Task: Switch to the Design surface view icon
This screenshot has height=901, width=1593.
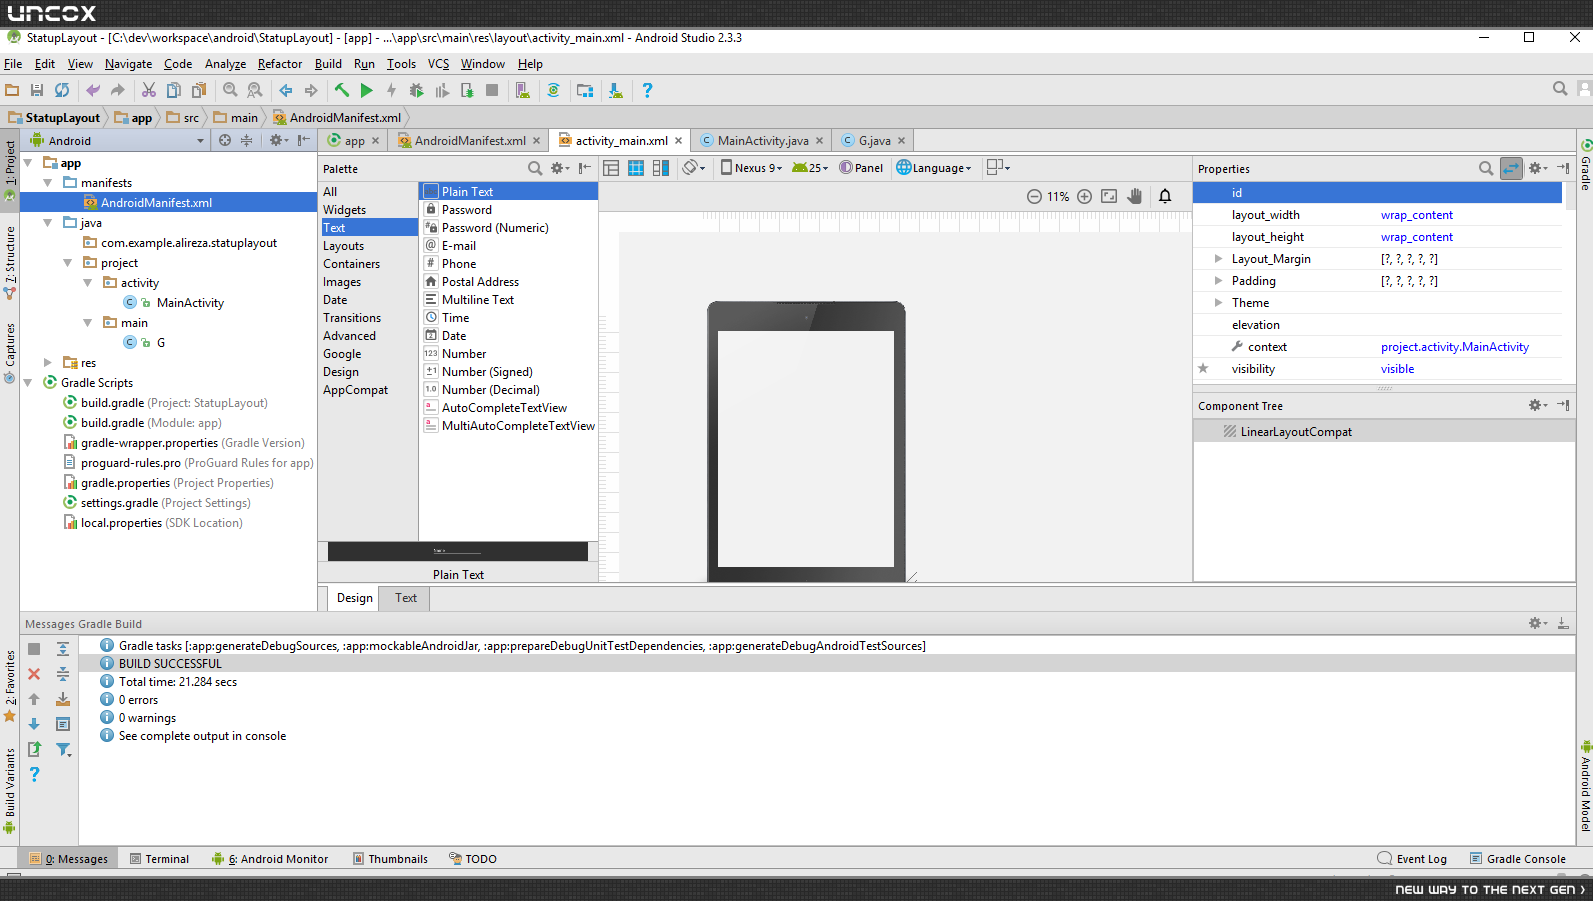Action: pos(611,168)
